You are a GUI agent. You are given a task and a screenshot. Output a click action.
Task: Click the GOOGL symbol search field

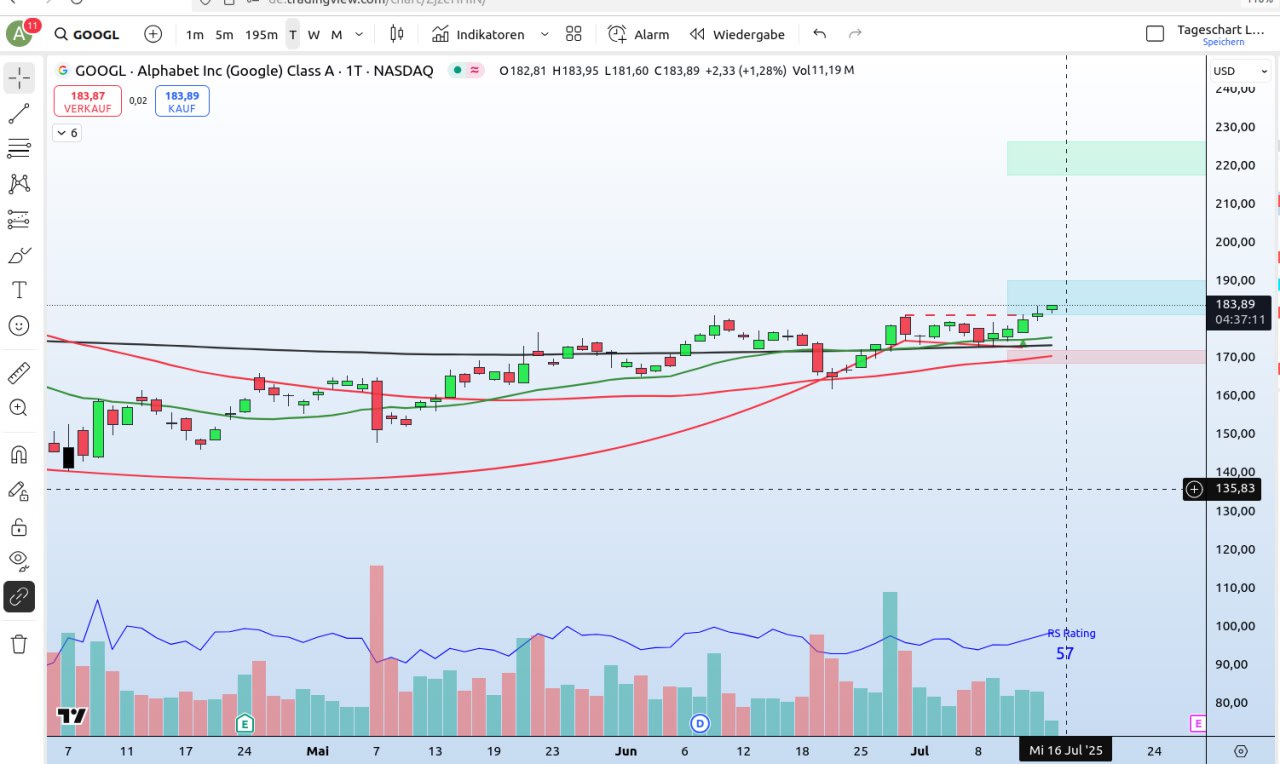click(87, 34)
